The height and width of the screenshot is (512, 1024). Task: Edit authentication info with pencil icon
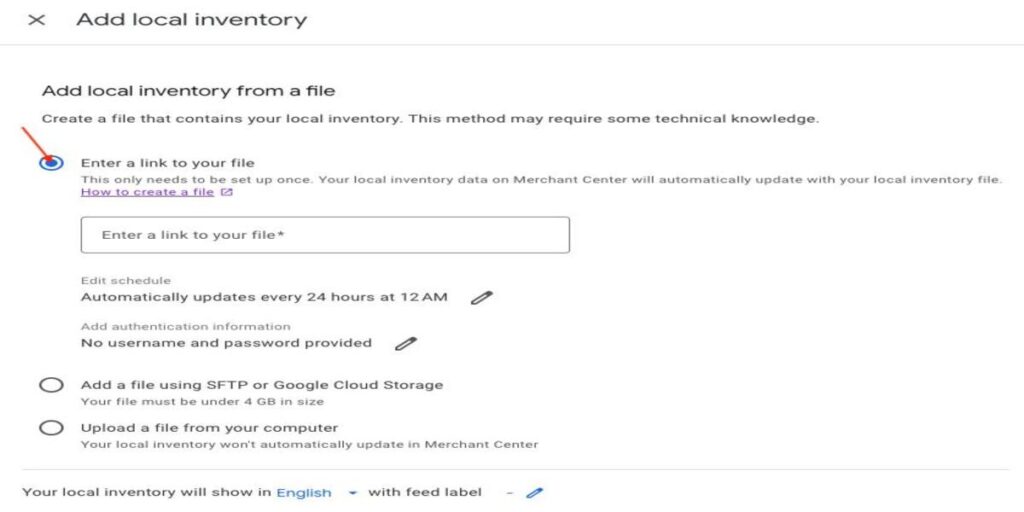click(x=406, y=344)
